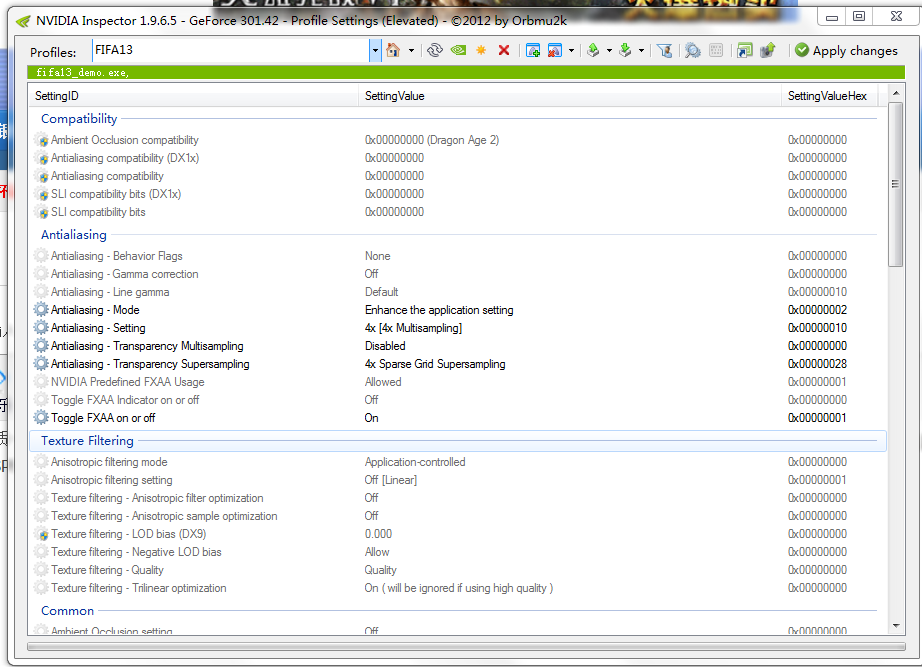Click the FIFA13 profile name field

(230, 51)
